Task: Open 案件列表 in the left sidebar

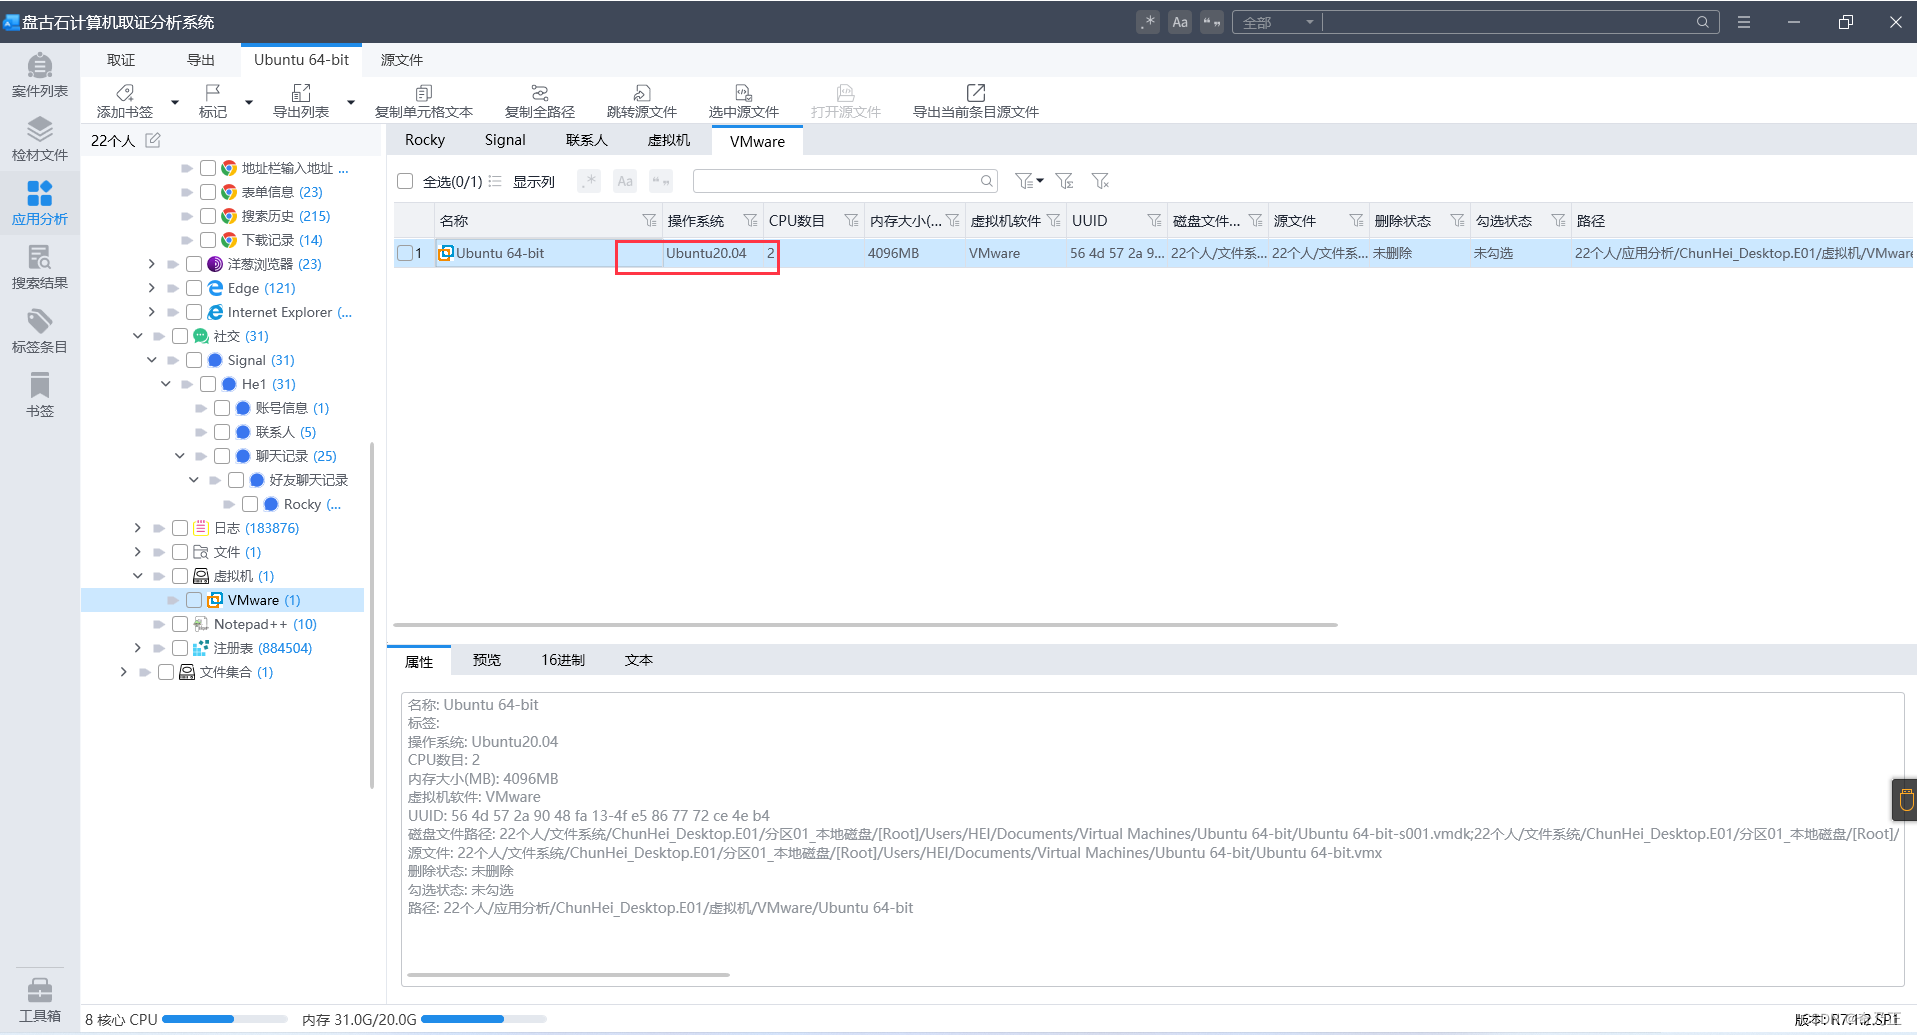Action: coord(39,76)
